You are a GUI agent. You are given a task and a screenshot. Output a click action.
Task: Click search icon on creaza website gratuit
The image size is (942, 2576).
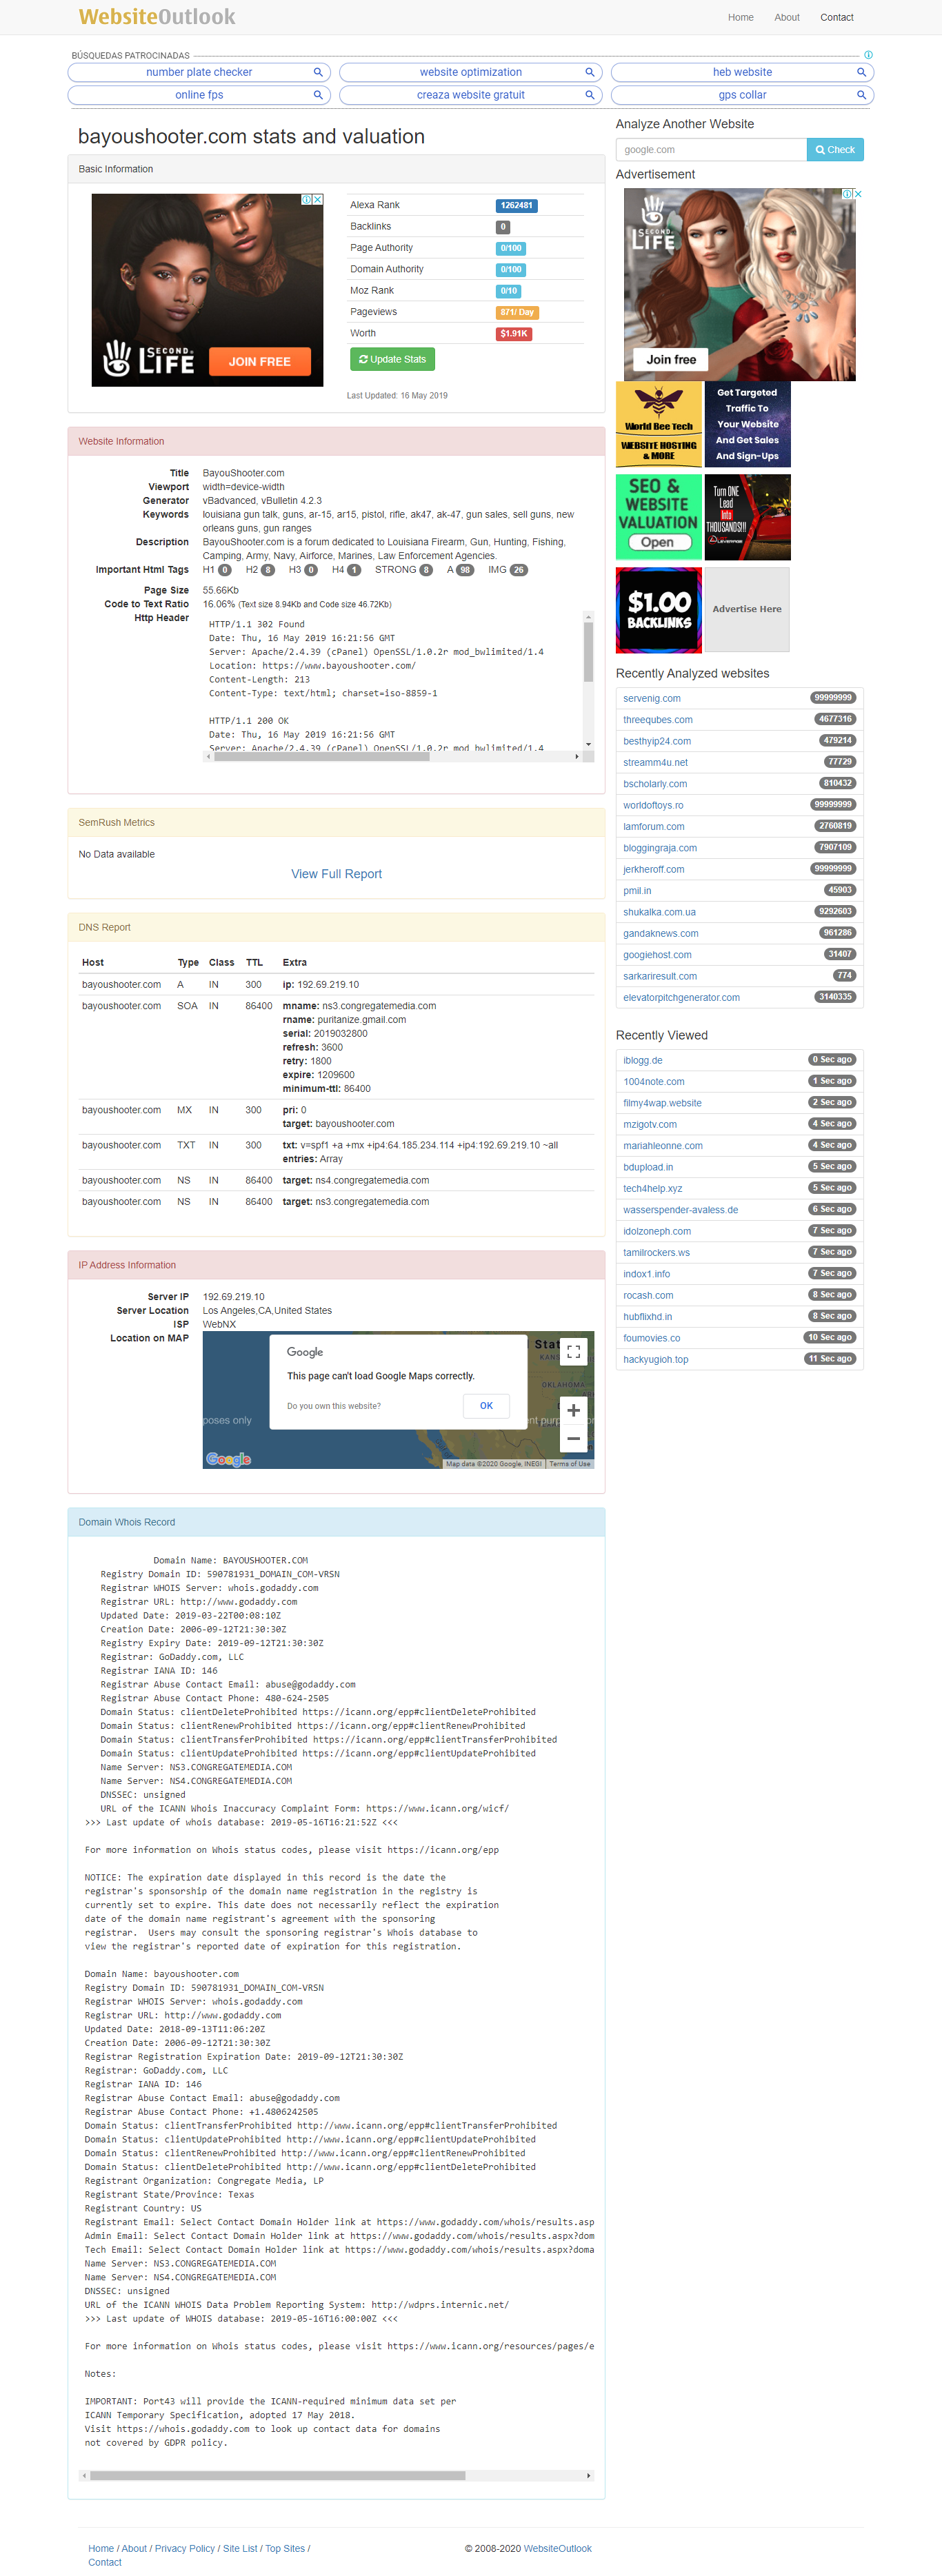coord(590,96)
